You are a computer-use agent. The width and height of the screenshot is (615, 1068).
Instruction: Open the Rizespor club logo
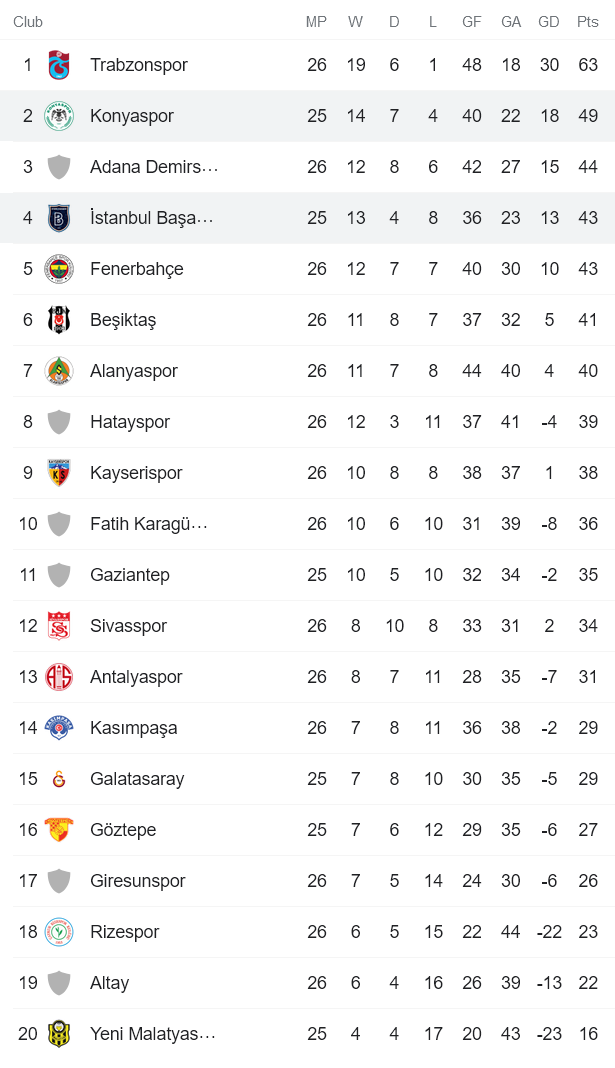pos(60,931)
